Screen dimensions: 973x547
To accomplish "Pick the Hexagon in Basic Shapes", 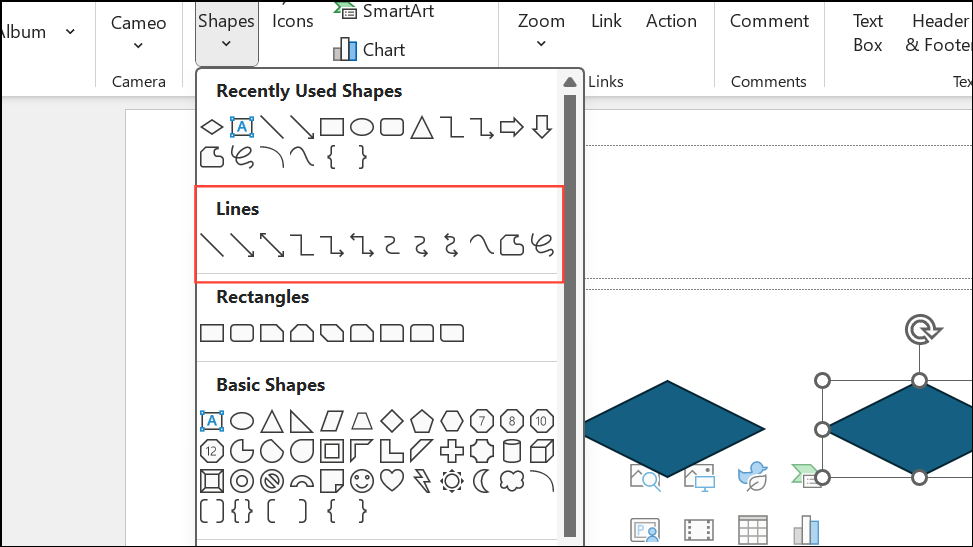I will point(452,421).
